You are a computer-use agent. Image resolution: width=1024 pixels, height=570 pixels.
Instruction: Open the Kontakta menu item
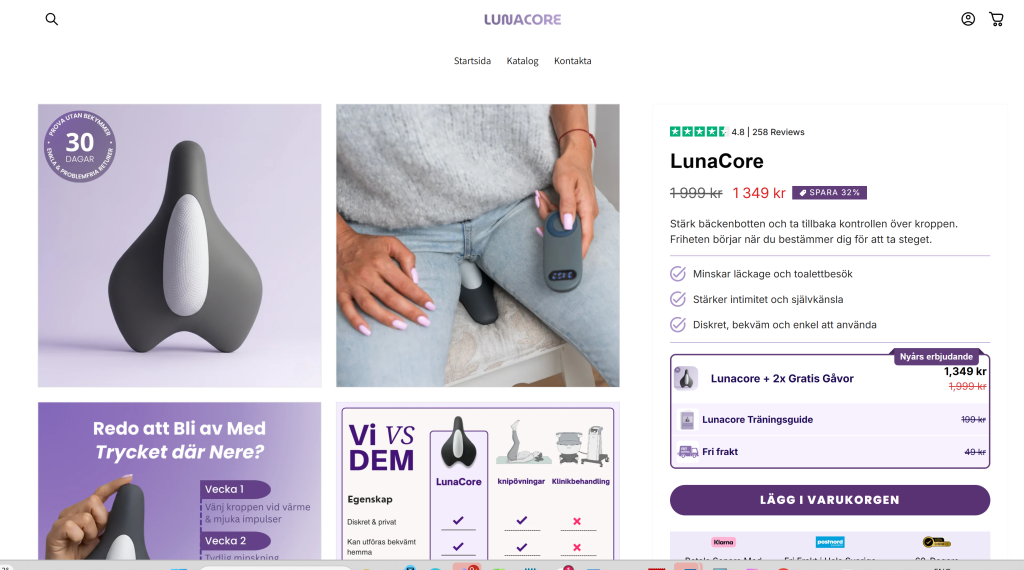tap(573, 61)
